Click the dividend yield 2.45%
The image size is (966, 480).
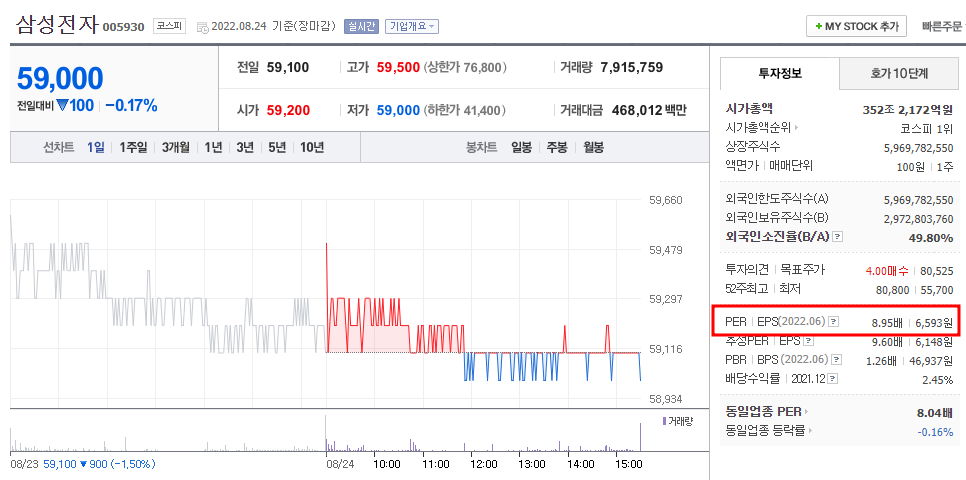938,380
